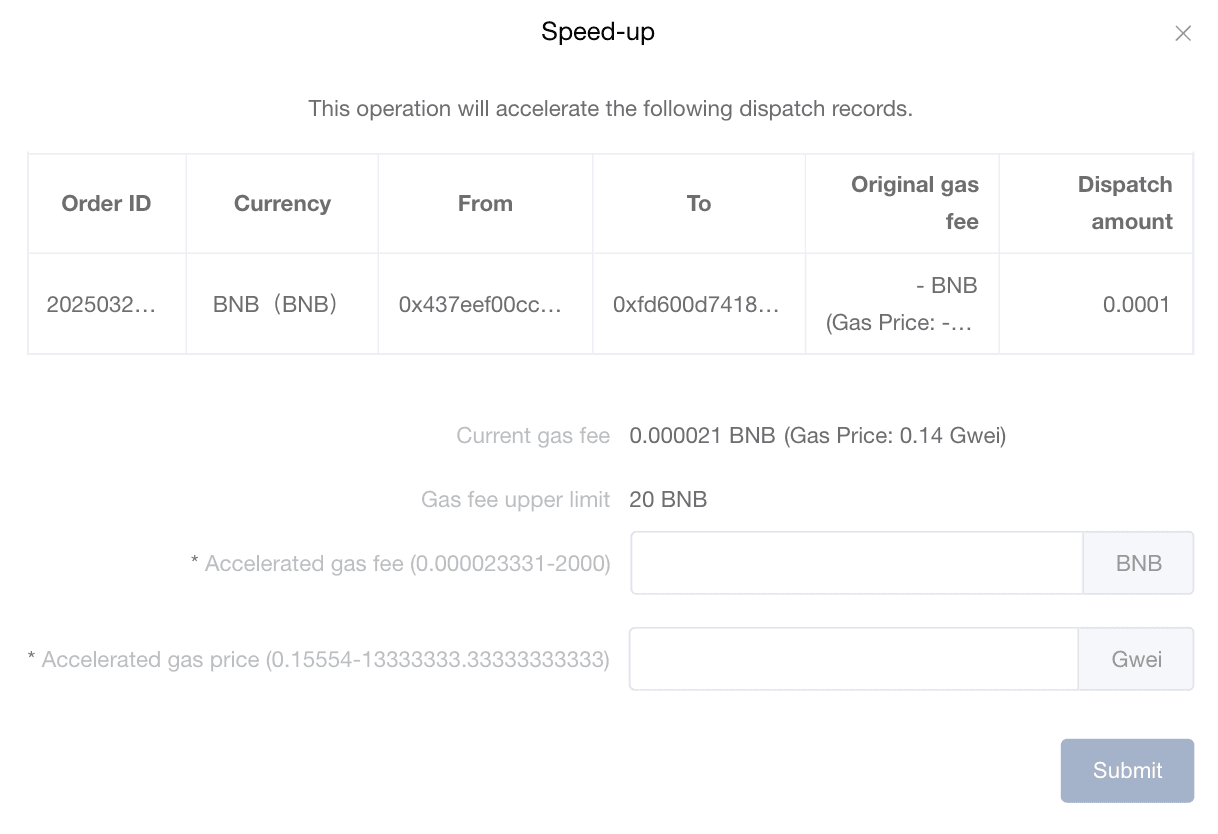This screenshot has width=1218, height=834.
Task: Click the To column header
Action: point(699,204)
